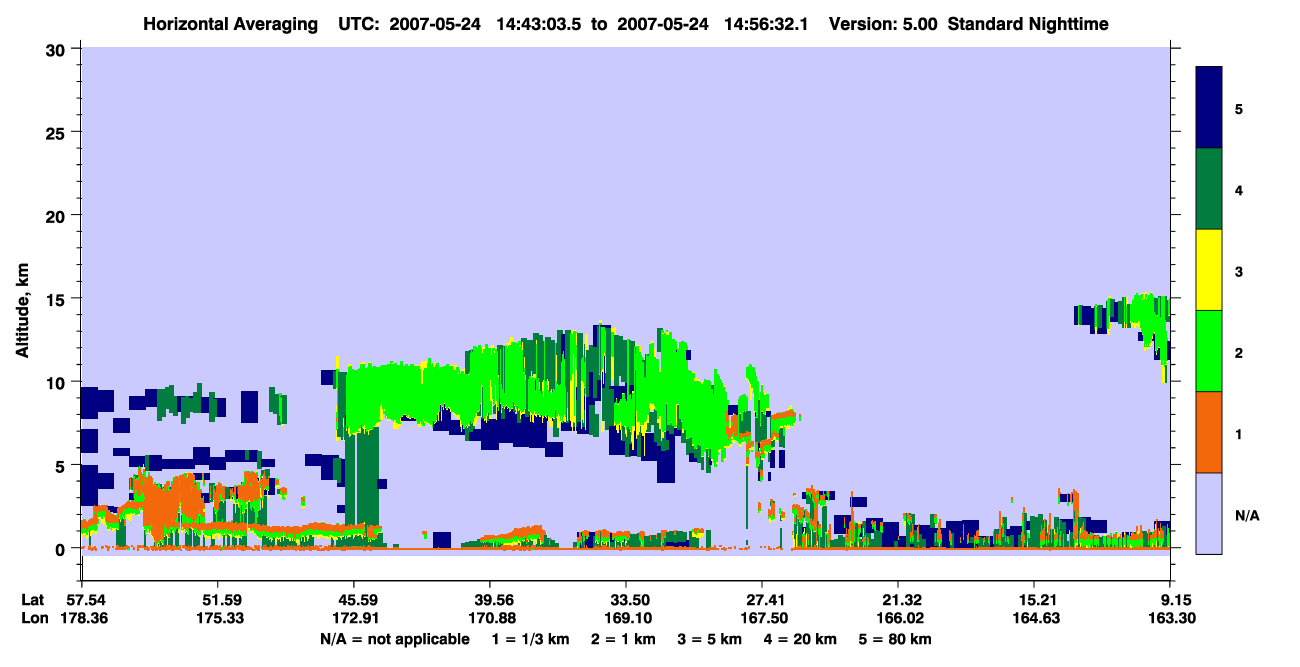The image size is (1300, 667).
Task: Click the orange color bar segment labeled 1
Action: point(1209,432)
